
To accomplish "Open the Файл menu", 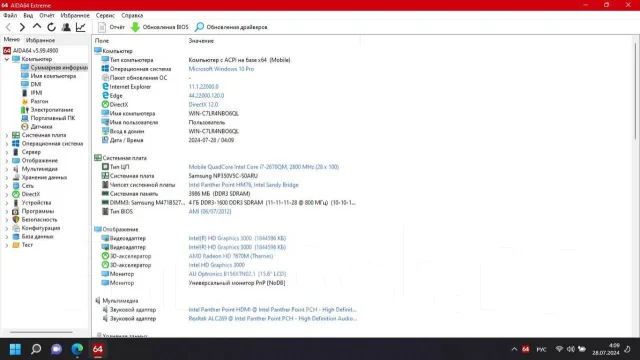I will 10,15.
